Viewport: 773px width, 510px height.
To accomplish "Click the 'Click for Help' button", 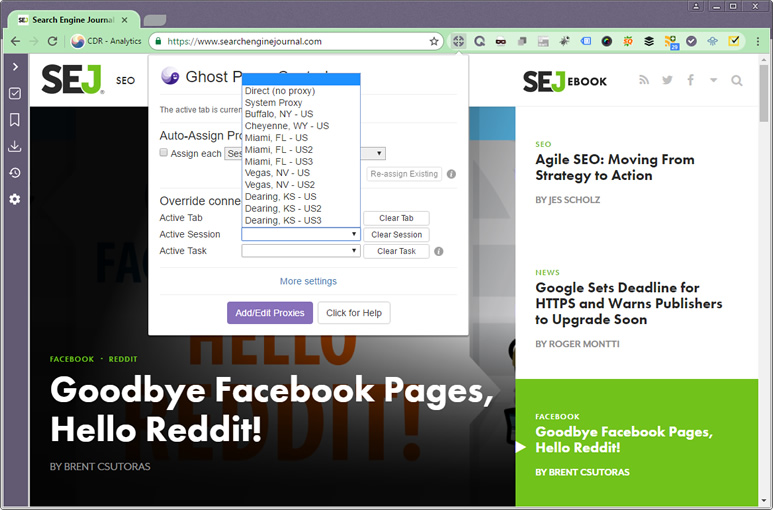I will [x=354, y=313].
